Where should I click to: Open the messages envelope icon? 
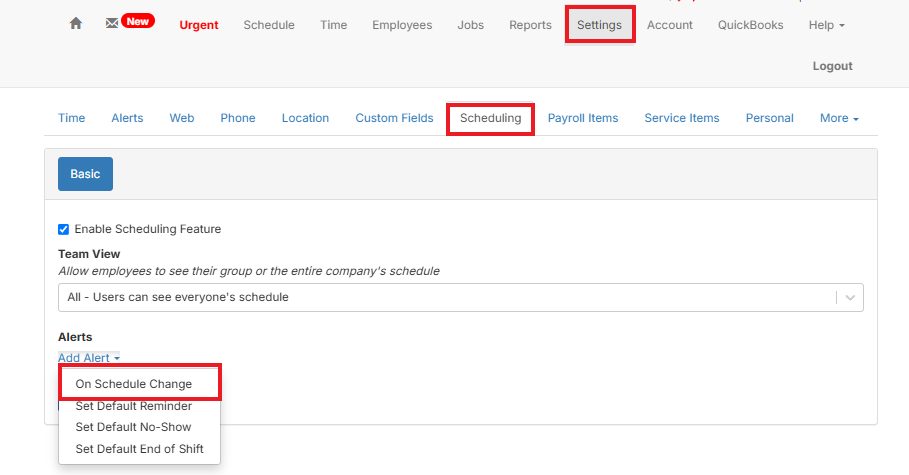112,24
